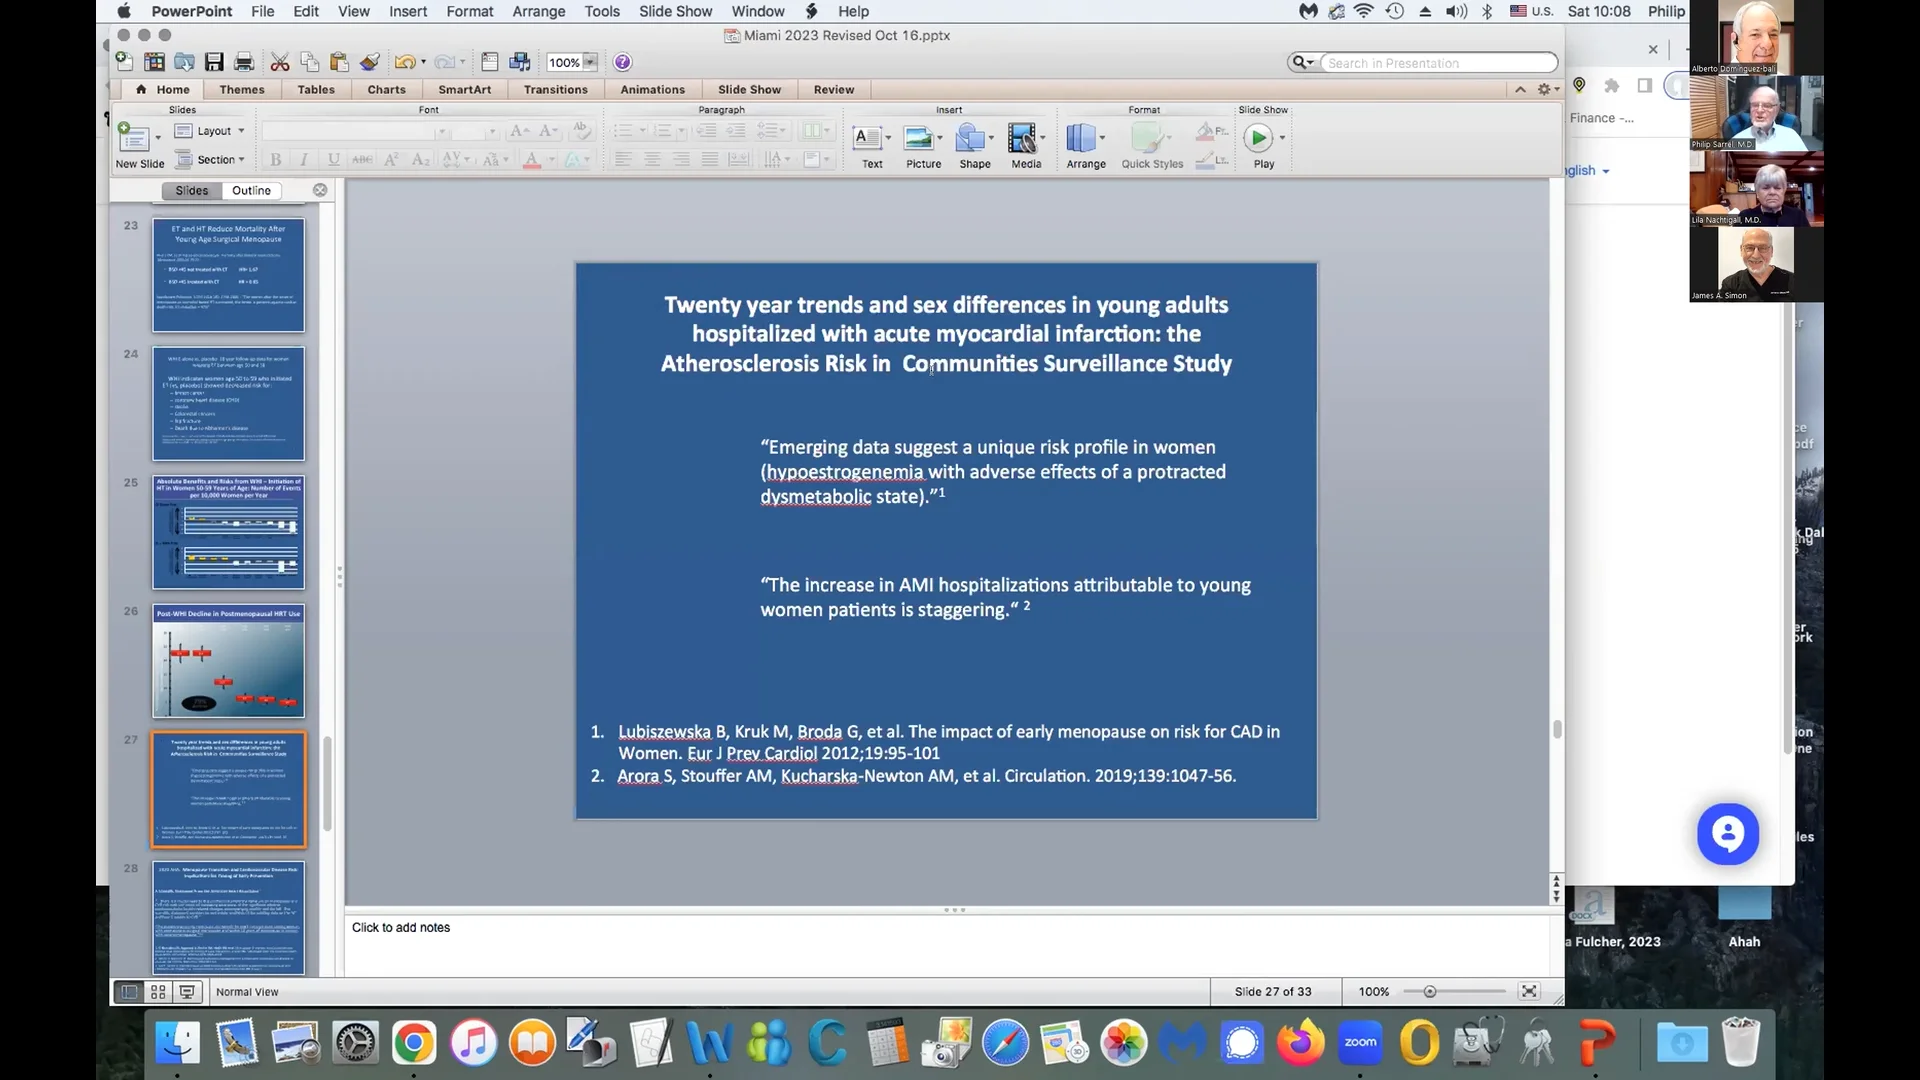Start slideshow with the Play button
Viewport: 1920px width, 1080px height.
coord(1259,137)
